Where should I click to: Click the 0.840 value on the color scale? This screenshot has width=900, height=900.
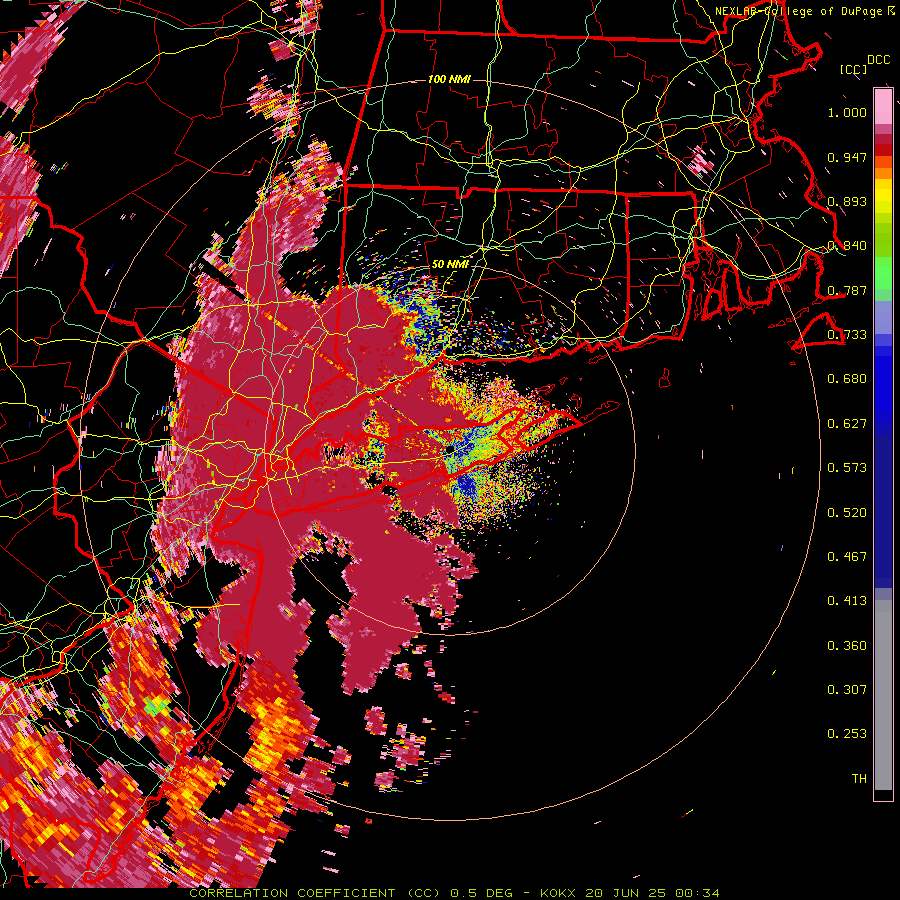tap(847, 246)
